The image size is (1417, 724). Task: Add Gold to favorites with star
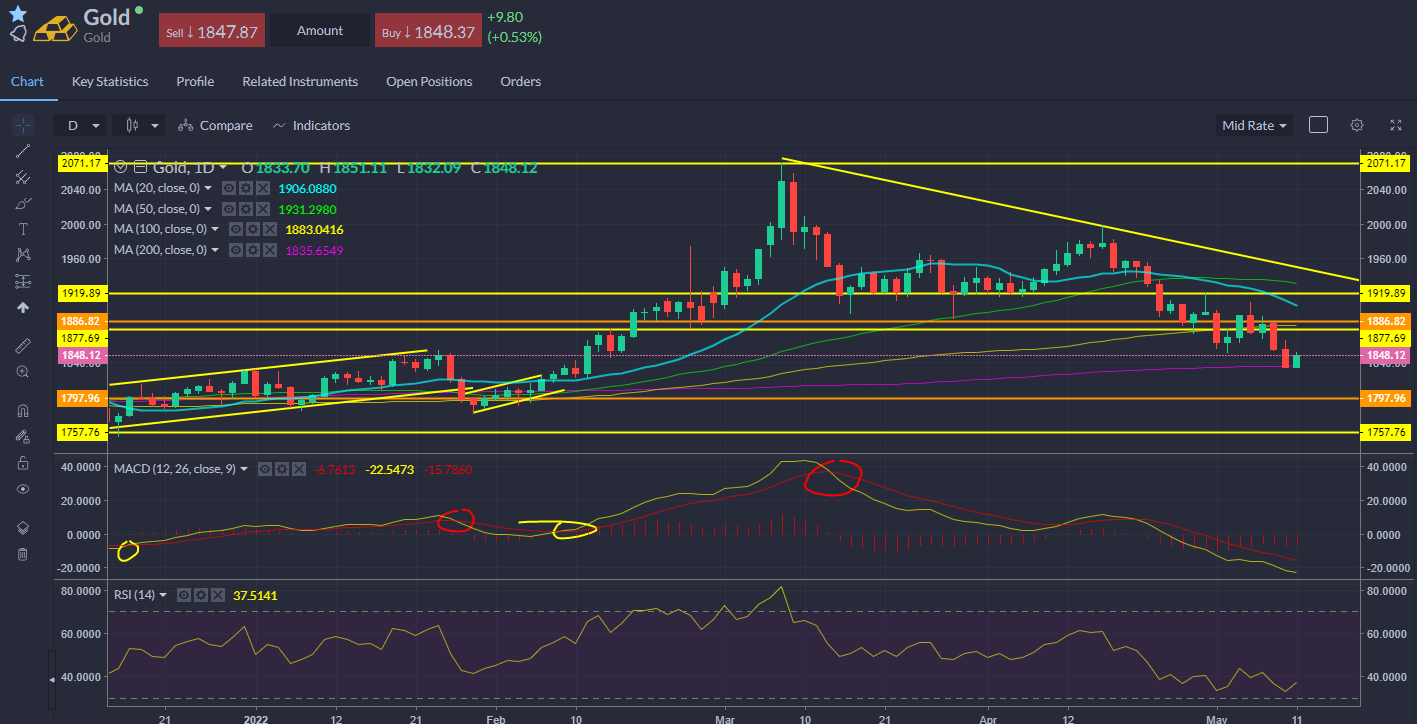coord(17,14)
